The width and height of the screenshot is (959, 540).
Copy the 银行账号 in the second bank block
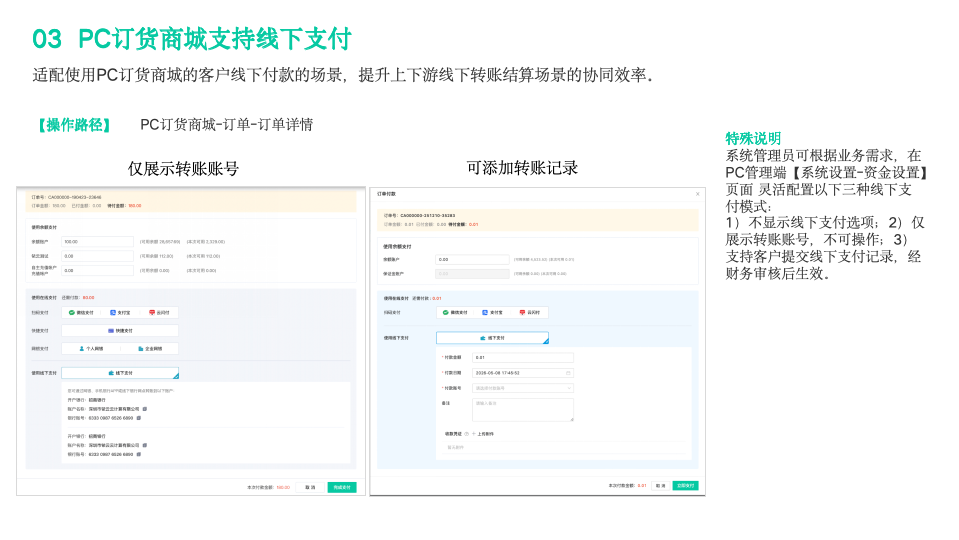[139, 454]
